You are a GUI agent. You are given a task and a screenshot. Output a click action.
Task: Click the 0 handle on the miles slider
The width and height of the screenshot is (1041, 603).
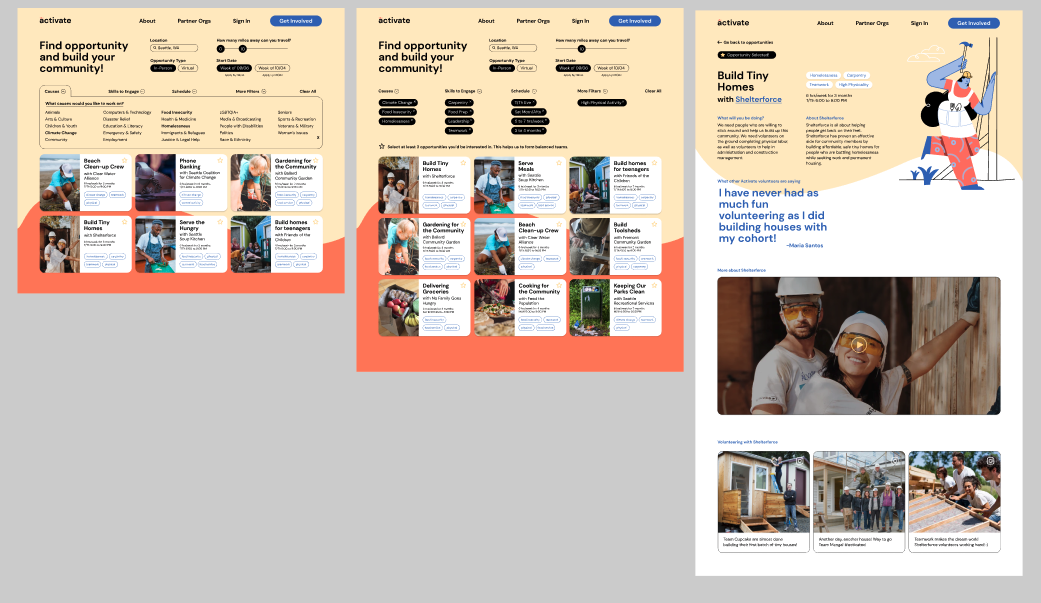(x=221, y=48)
